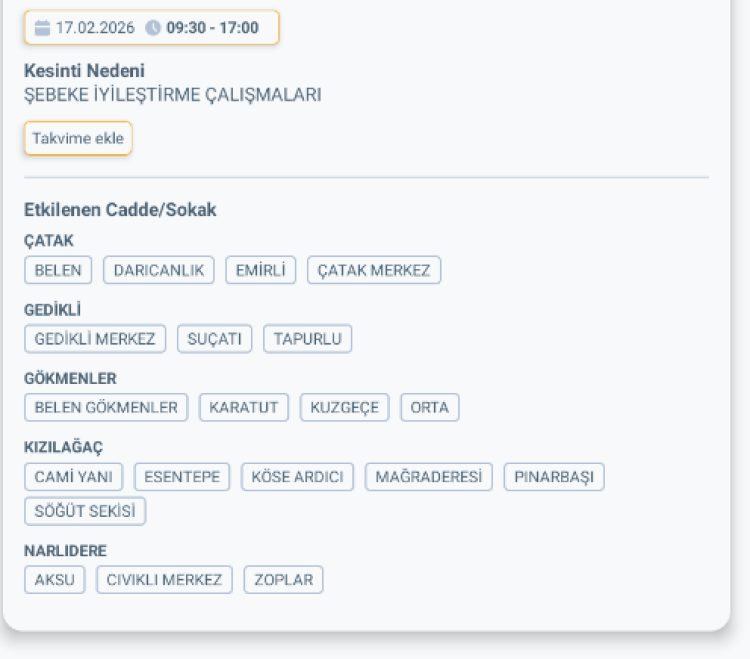Viewport: 750px width, 659px height.
Task: Choose the KARATUT tag
Action: (244, 408)
